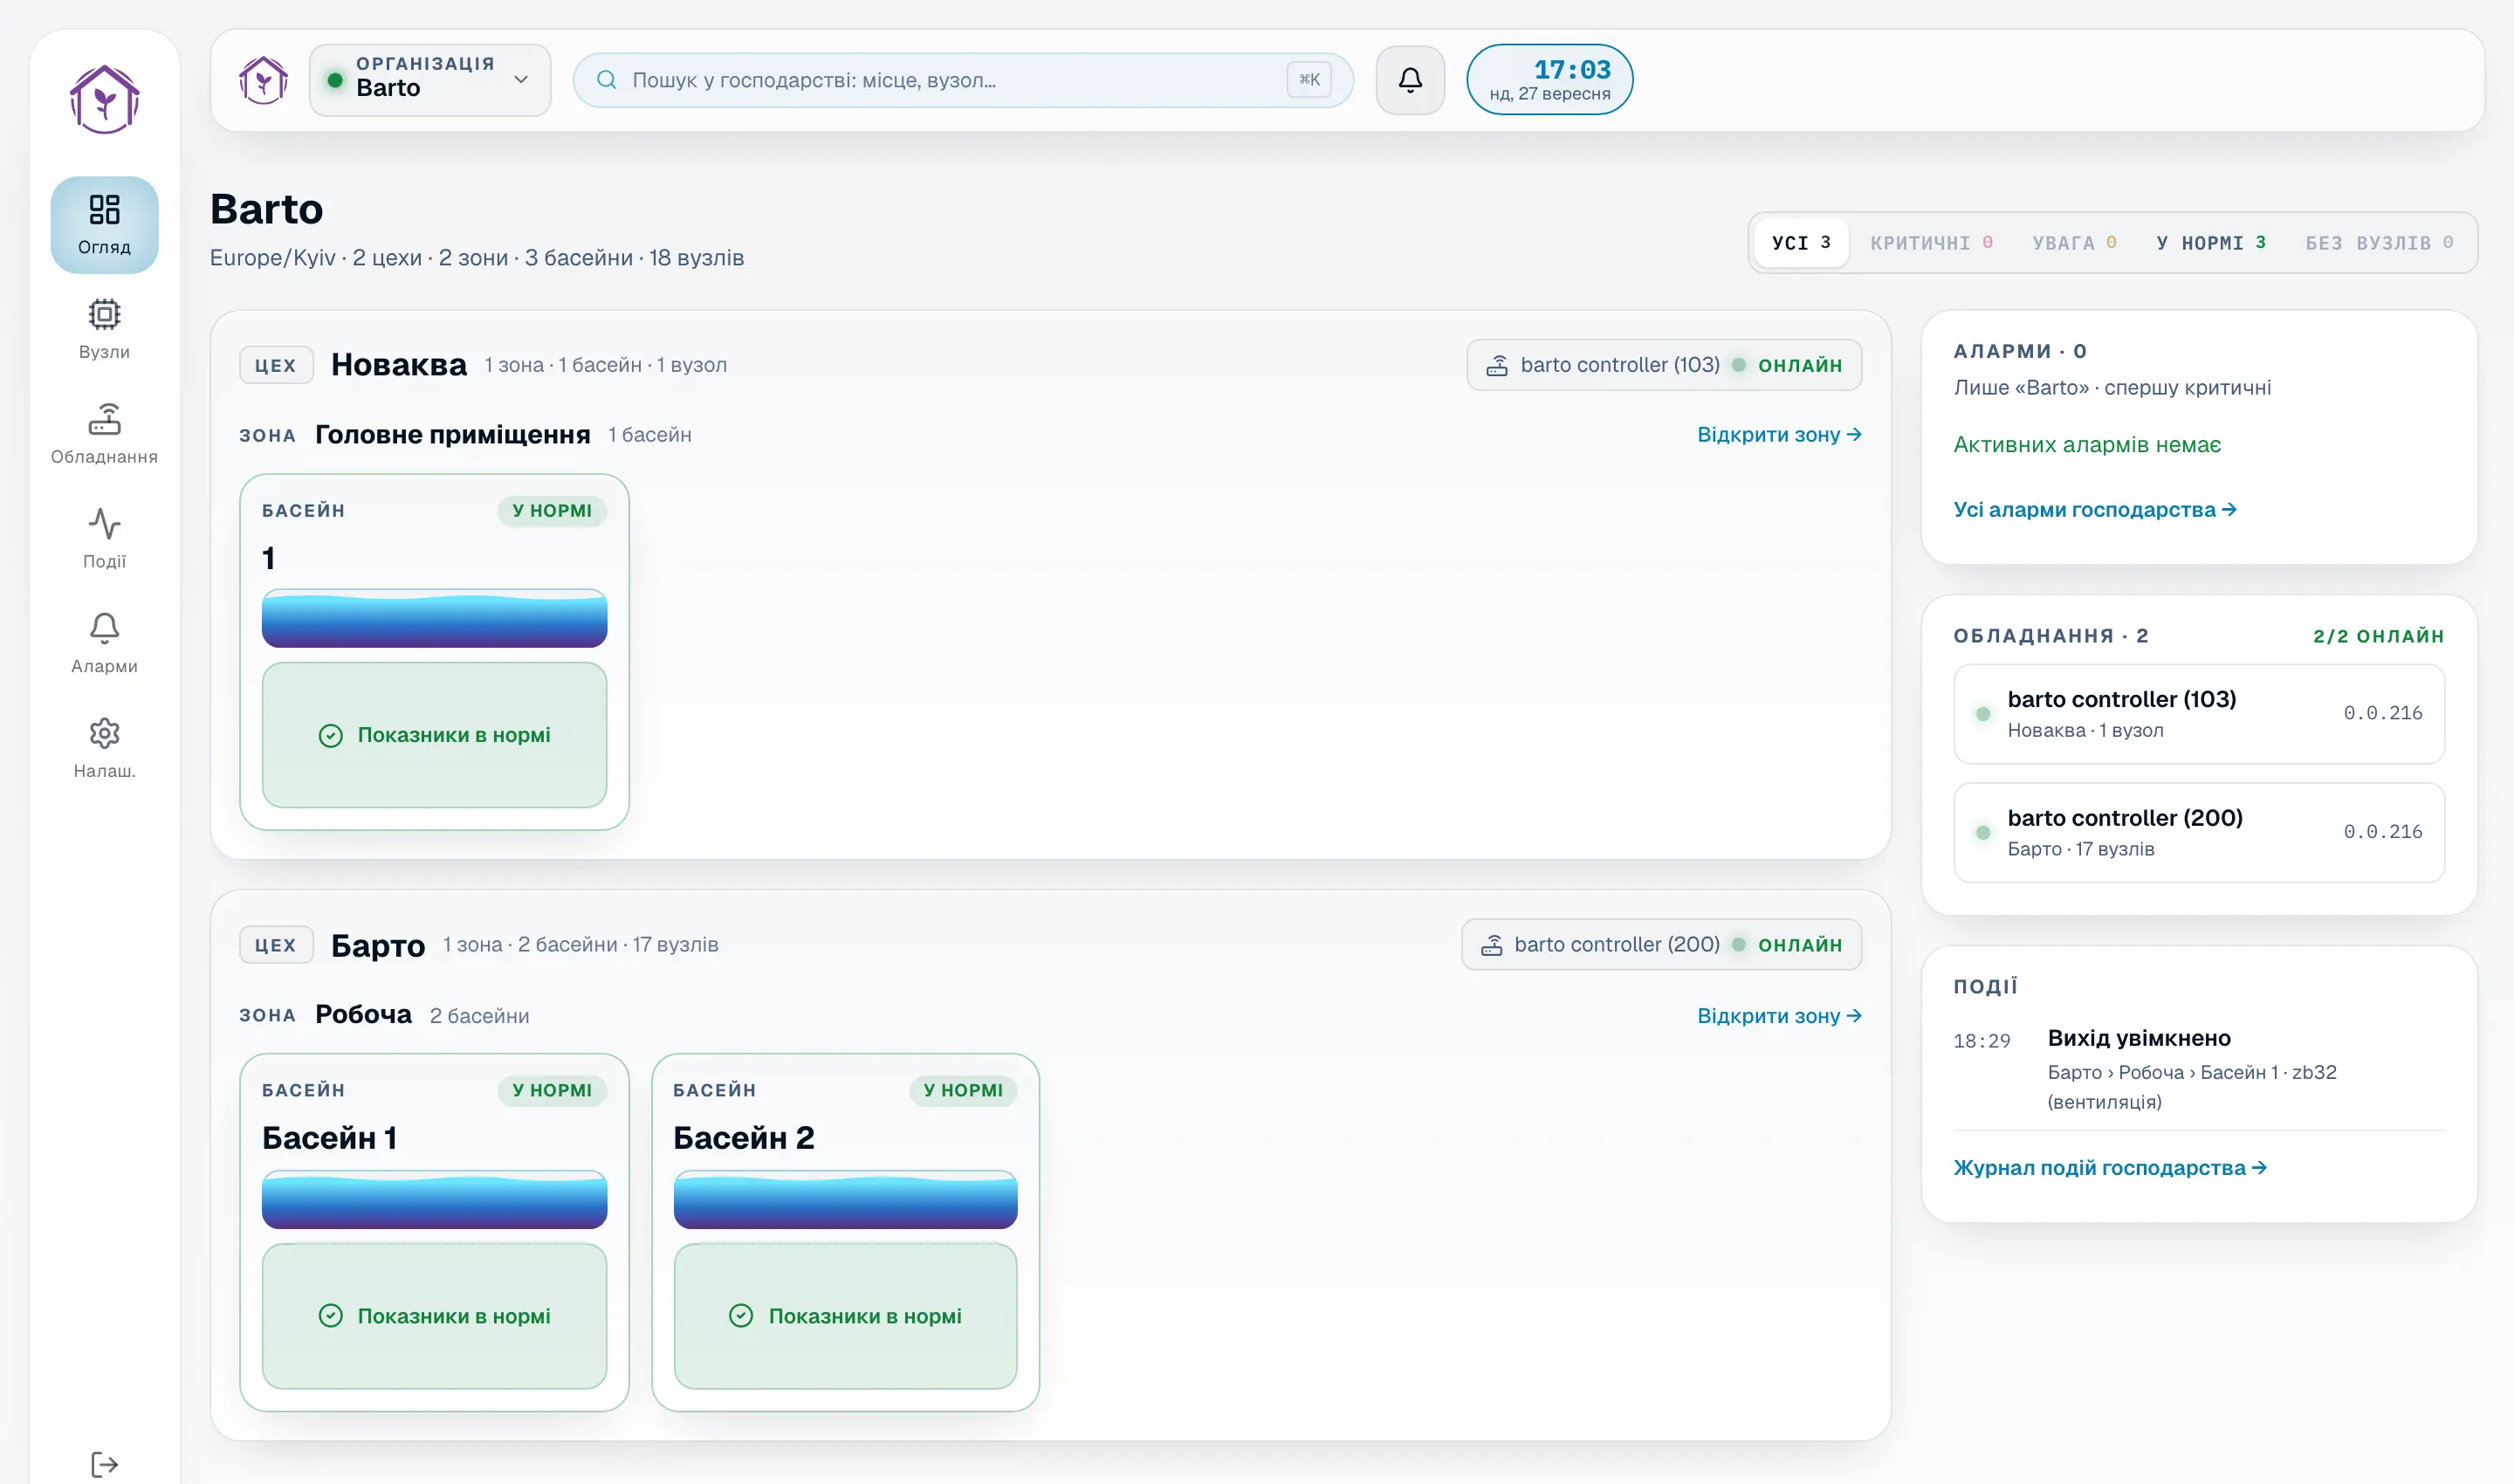Click the water level bar of pool 1 in Новаква

tap(434, 619)
